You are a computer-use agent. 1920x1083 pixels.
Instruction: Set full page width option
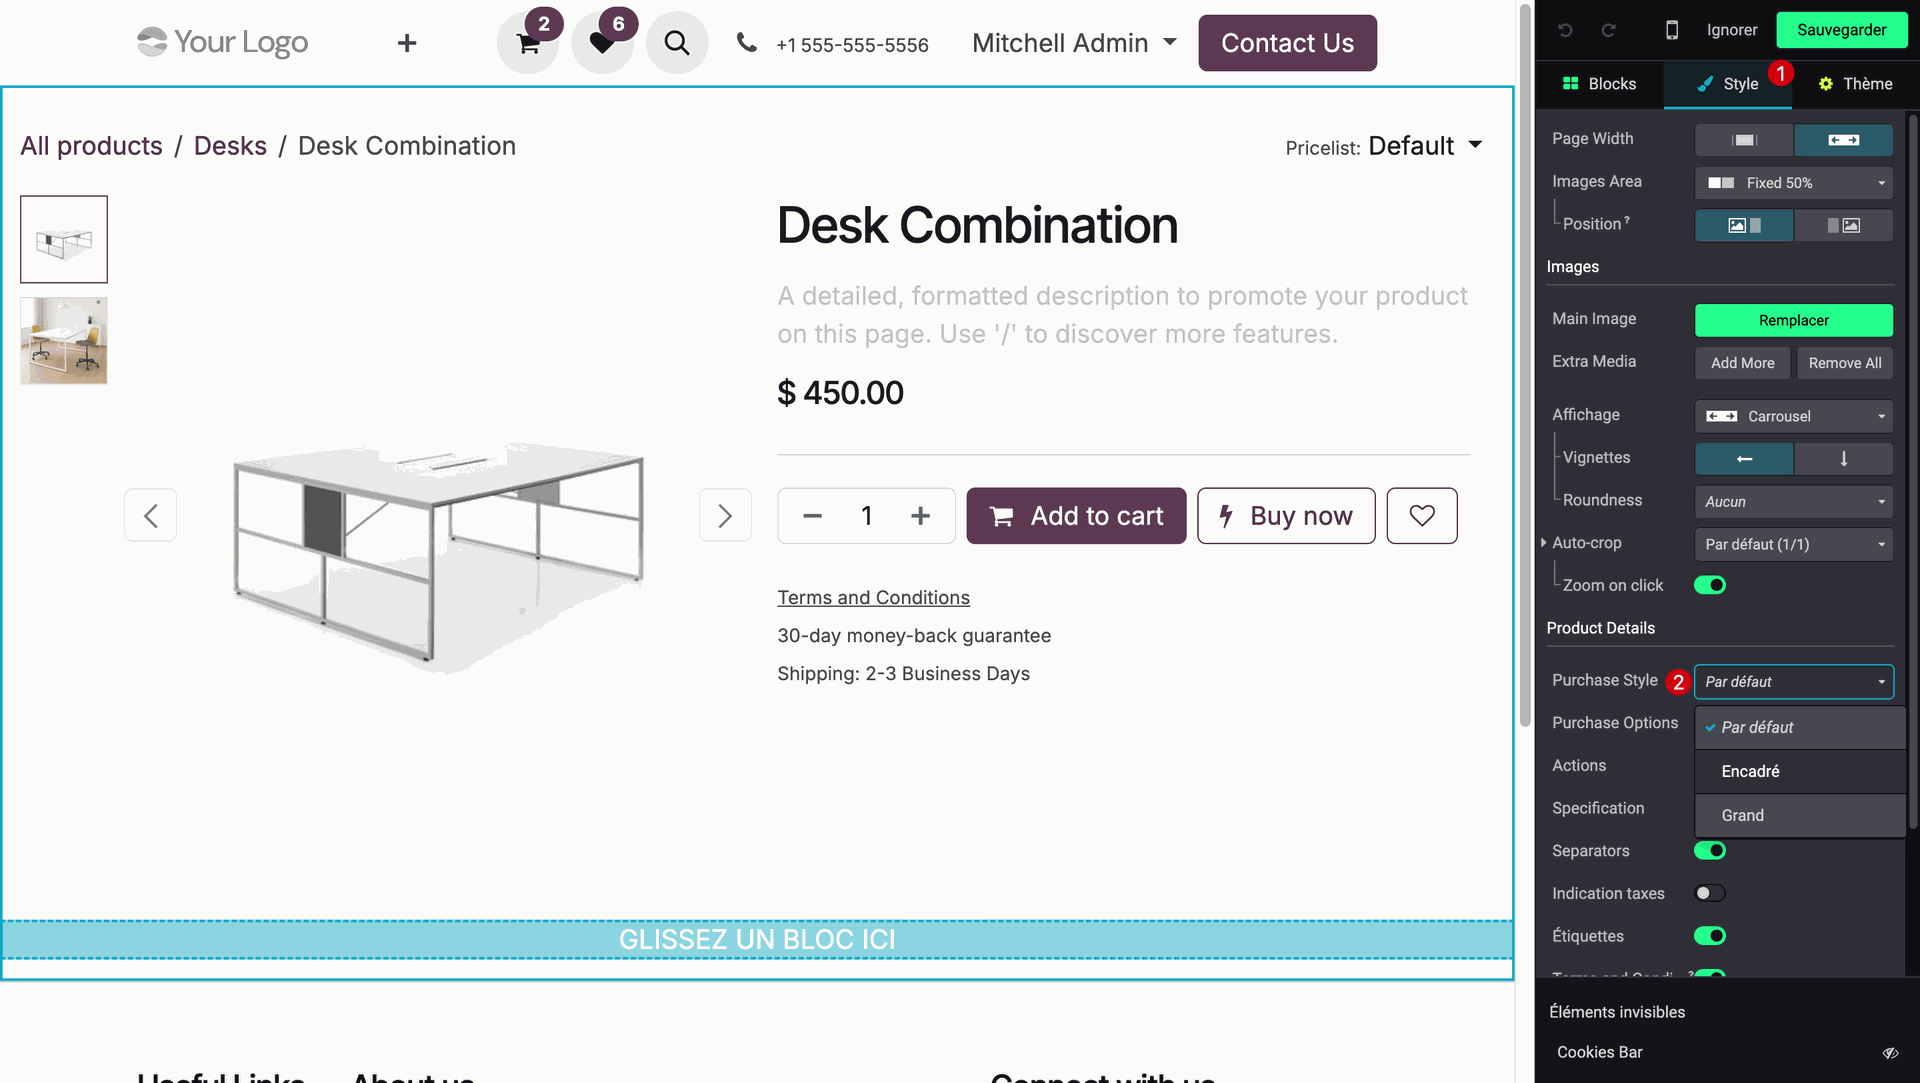1843,140
